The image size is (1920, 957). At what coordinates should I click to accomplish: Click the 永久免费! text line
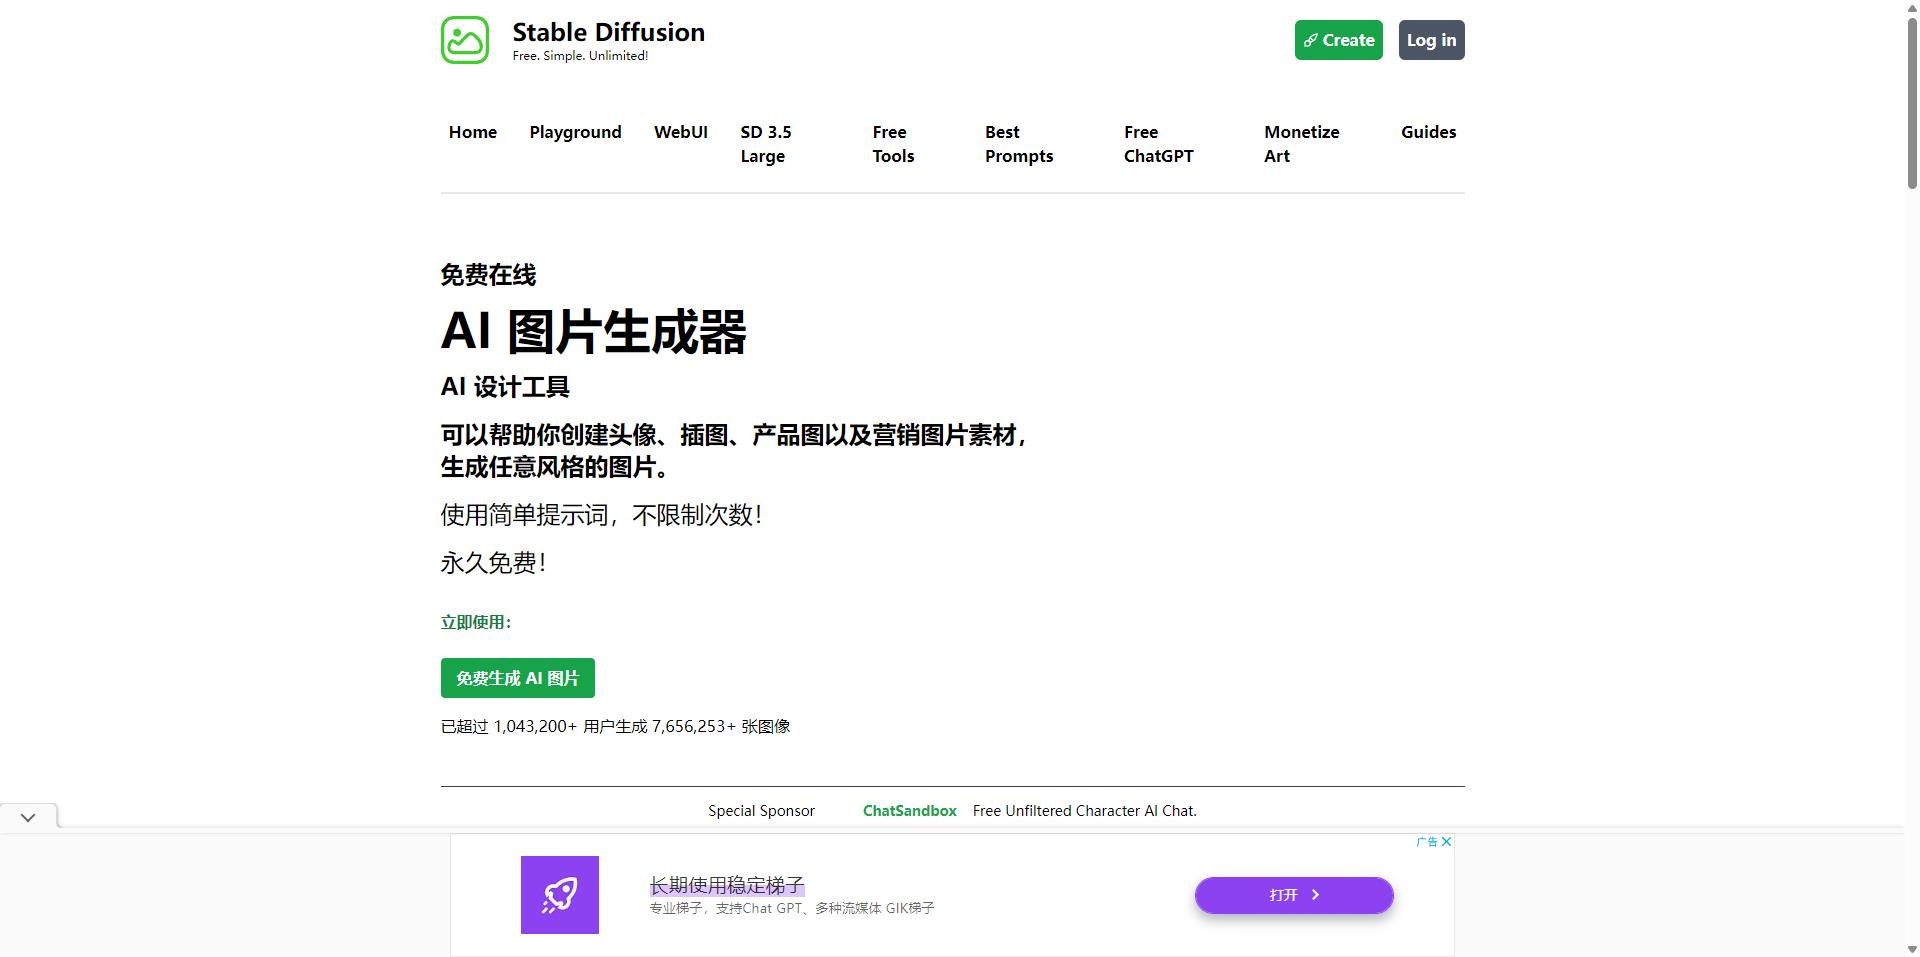pos(493,563)
